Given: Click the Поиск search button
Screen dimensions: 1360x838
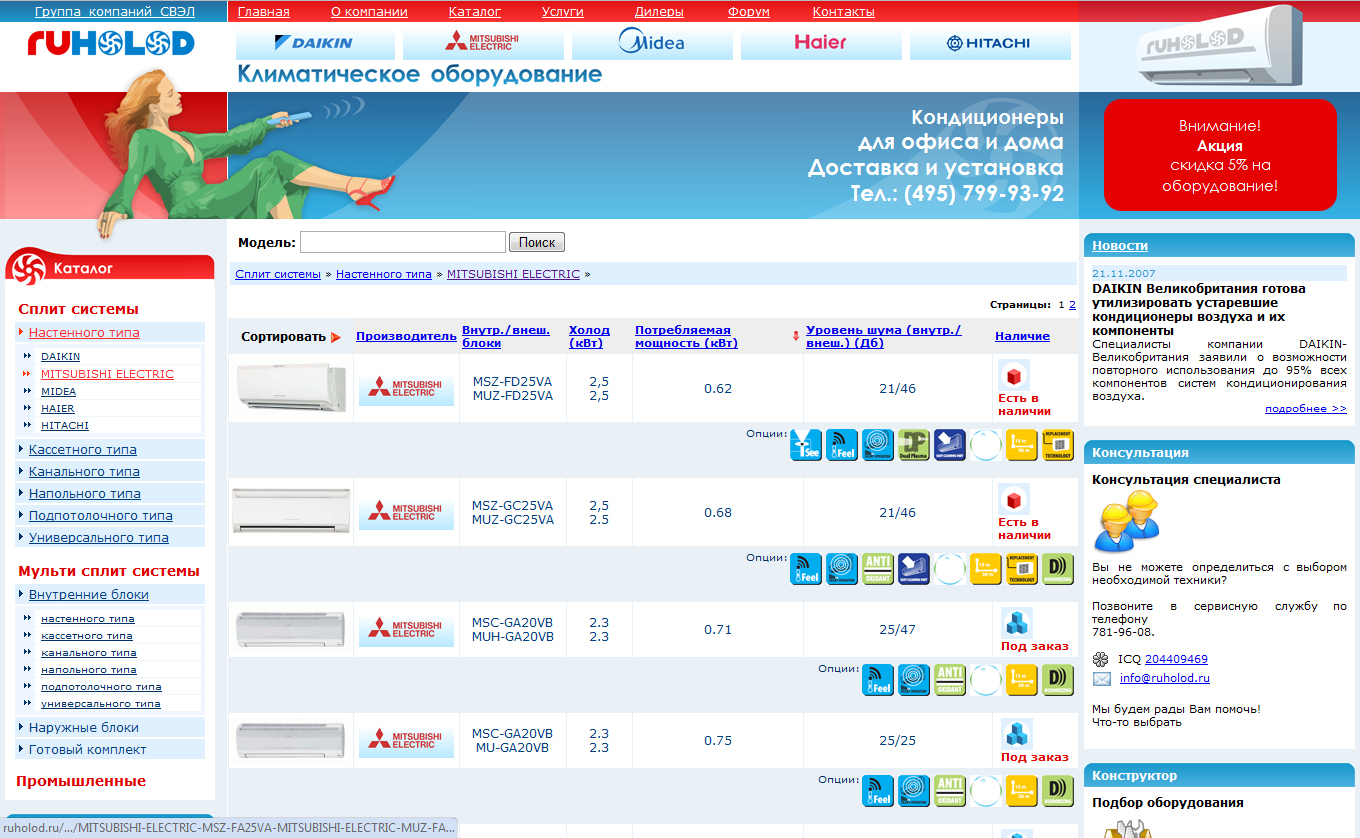Looking at the screenshot, I should click(537, 242).
